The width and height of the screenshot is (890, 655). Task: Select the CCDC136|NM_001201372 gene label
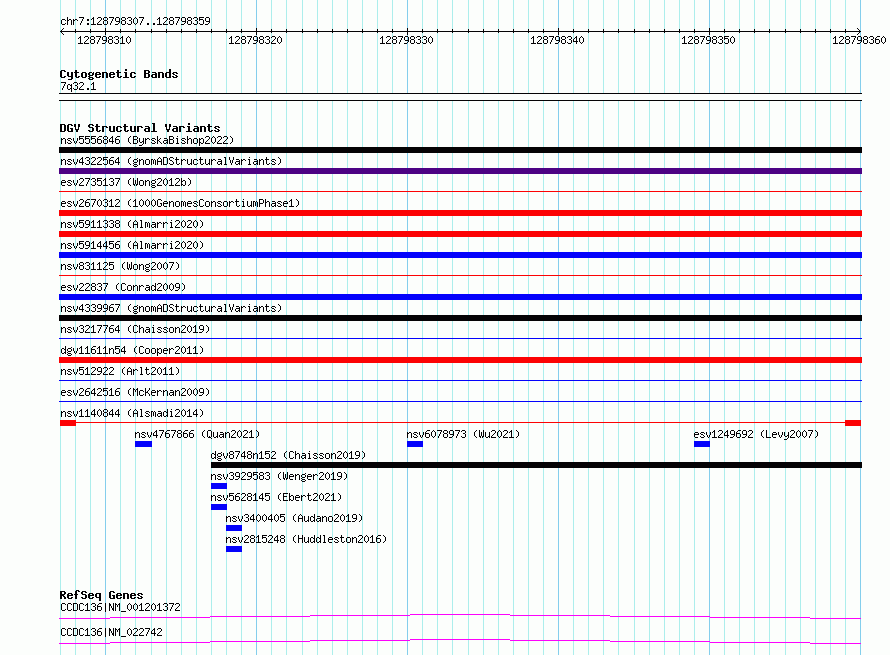[120, 607]
